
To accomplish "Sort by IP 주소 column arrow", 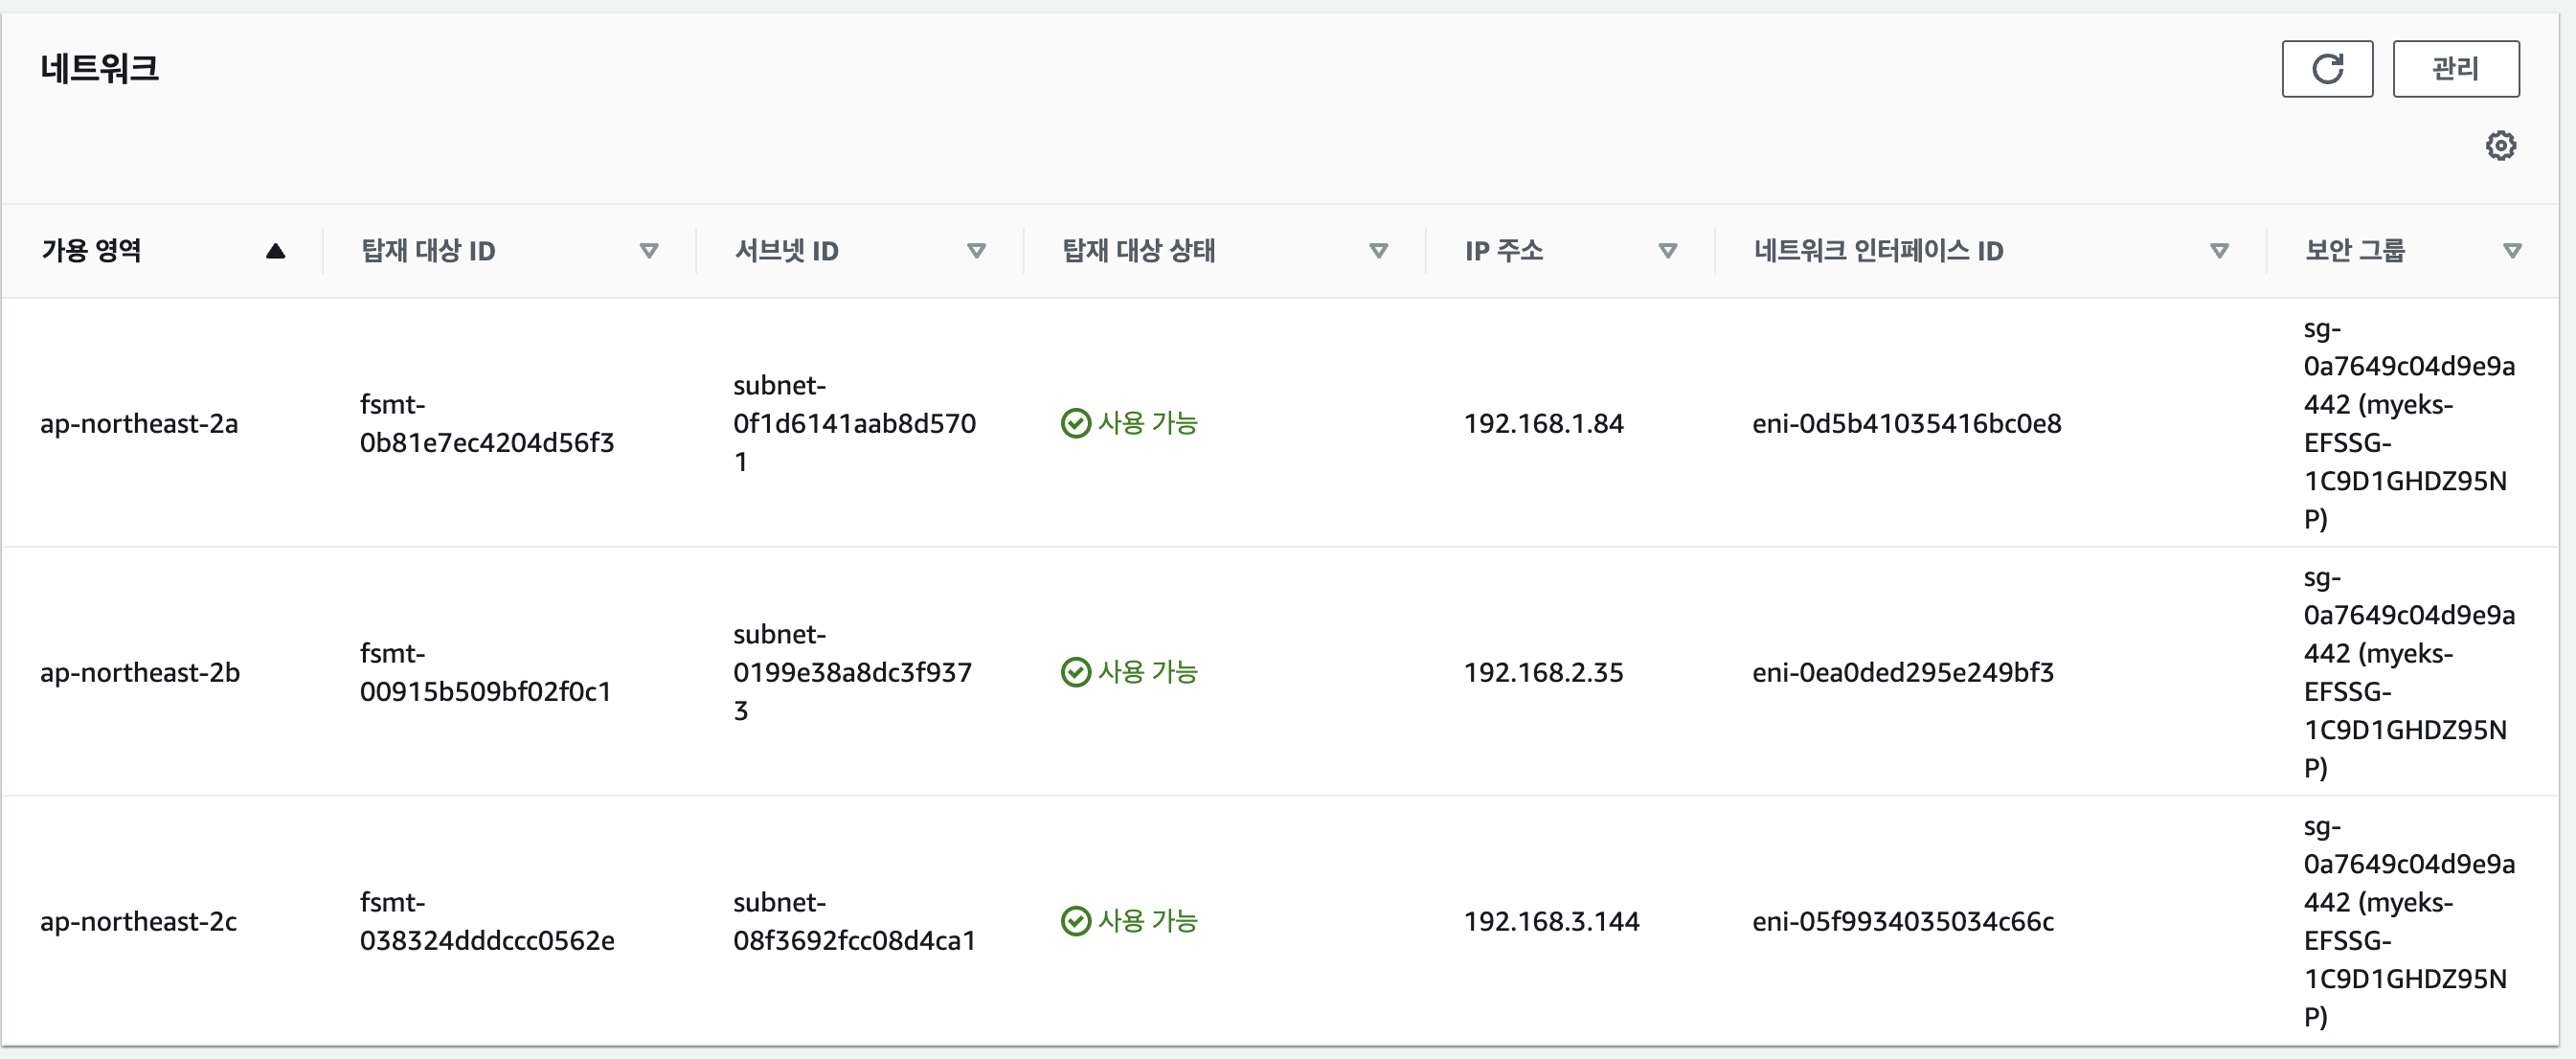I will 1667,251.
